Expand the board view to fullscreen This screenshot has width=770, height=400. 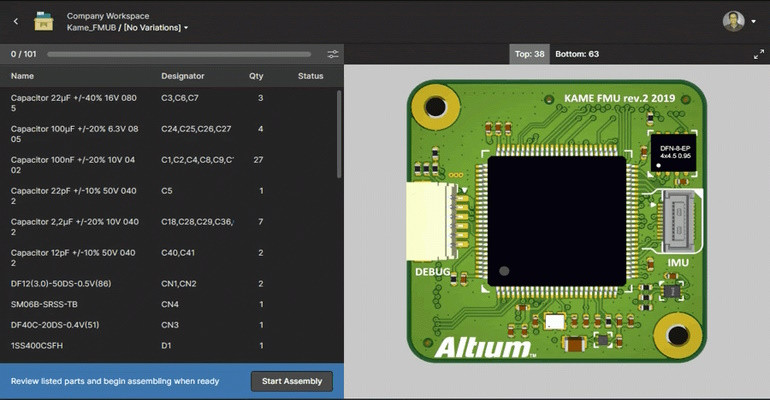[x=759, y=54]
